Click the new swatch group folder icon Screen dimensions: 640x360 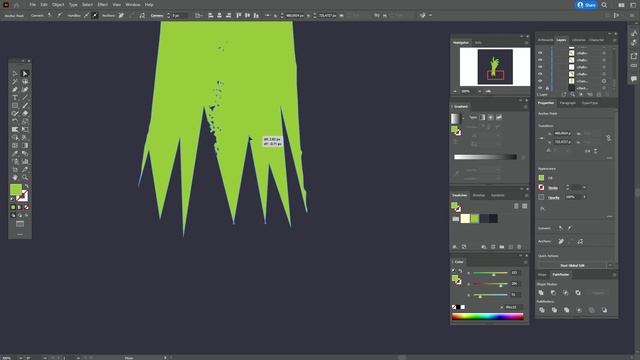click(502, 247)
